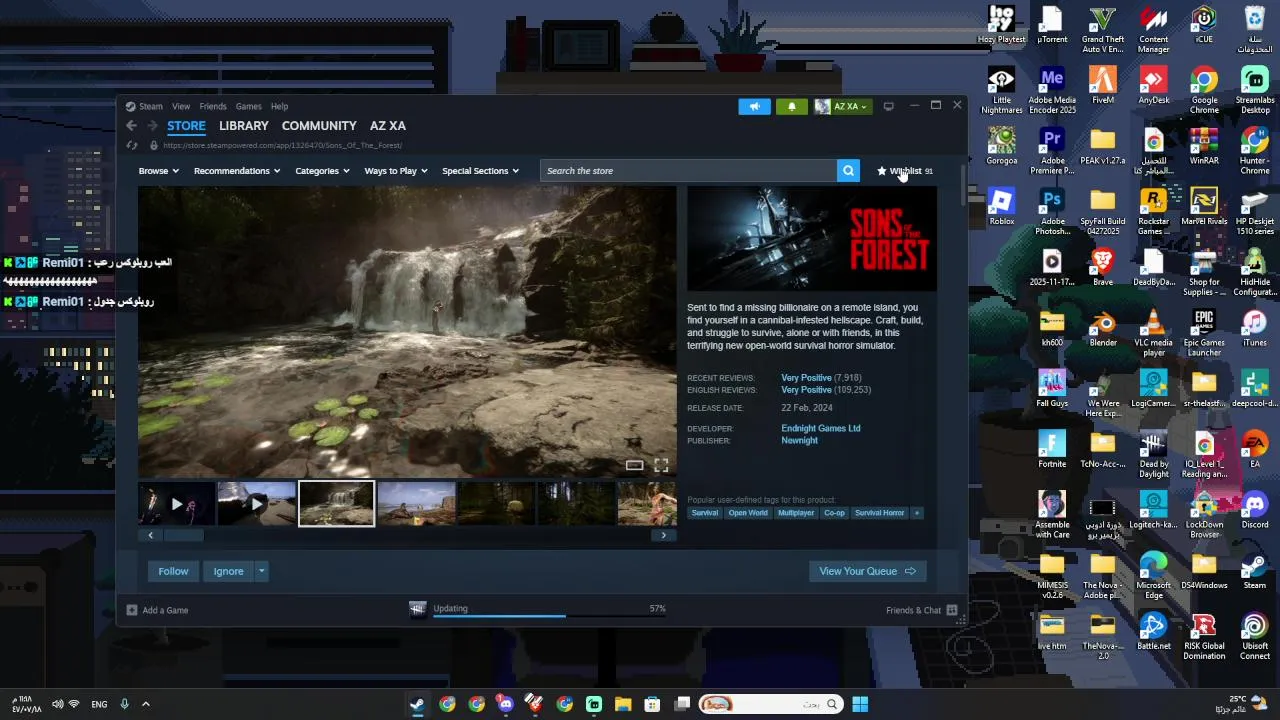Click the Ignore button
1280x720 pixels.
(228, 571)
